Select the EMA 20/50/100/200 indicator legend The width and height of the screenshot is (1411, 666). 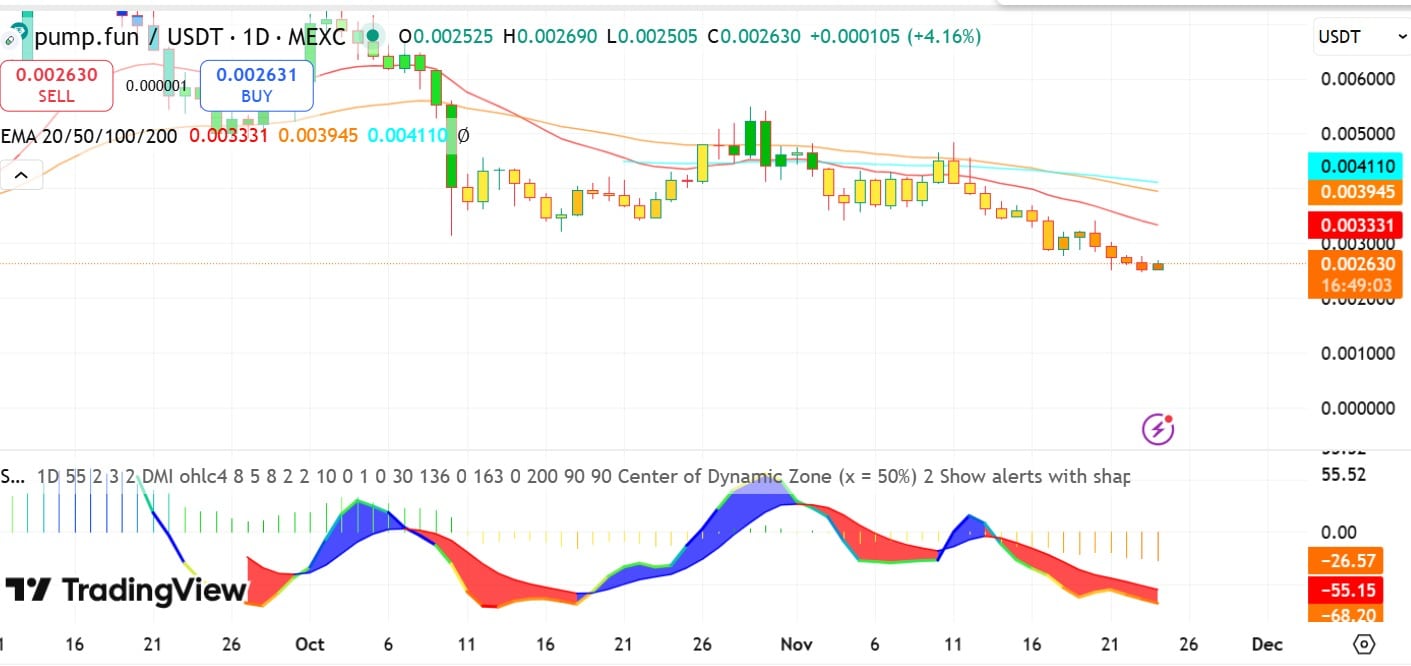pyautogui.click(x=89, y=135)
